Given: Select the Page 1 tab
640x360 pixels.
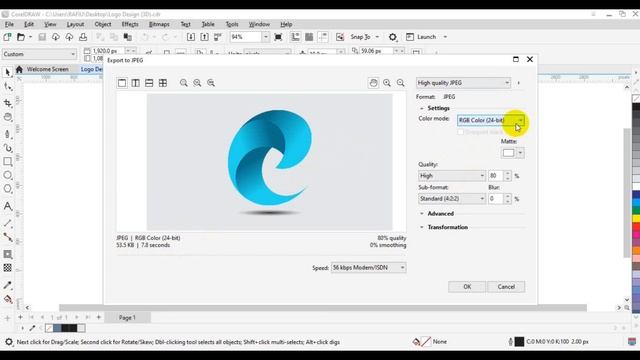Looking at the screenshot, I should pyautogui.click(x=127, y=317).
